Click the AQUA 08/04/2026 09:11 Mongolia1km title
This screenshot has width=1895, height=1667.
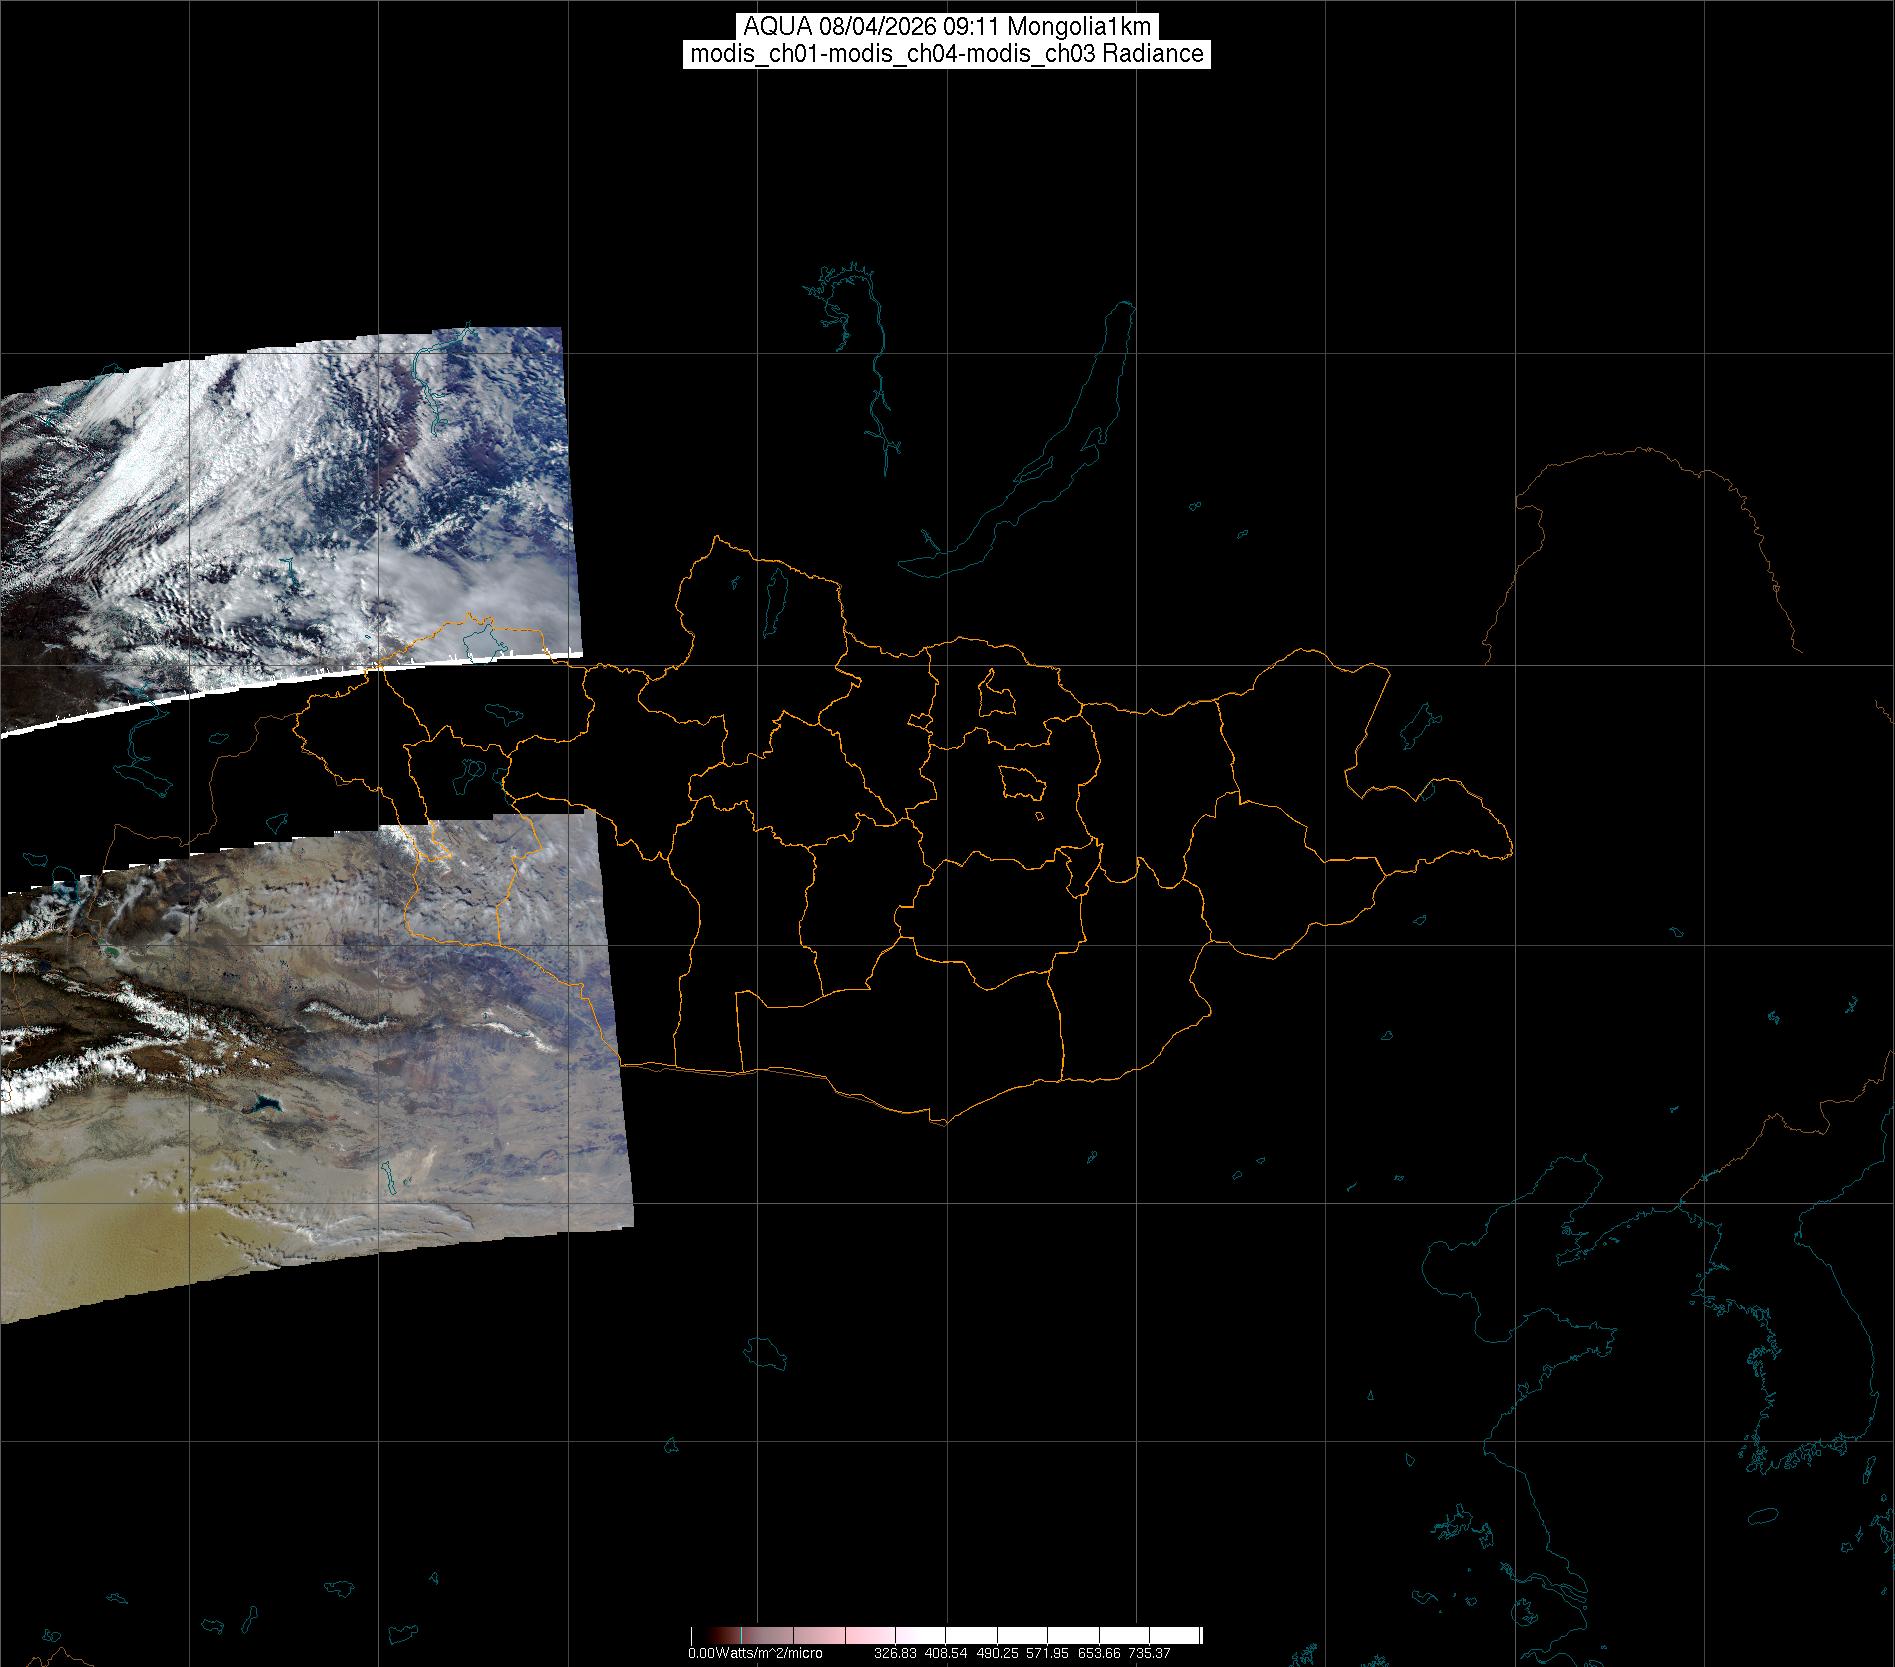947,26
